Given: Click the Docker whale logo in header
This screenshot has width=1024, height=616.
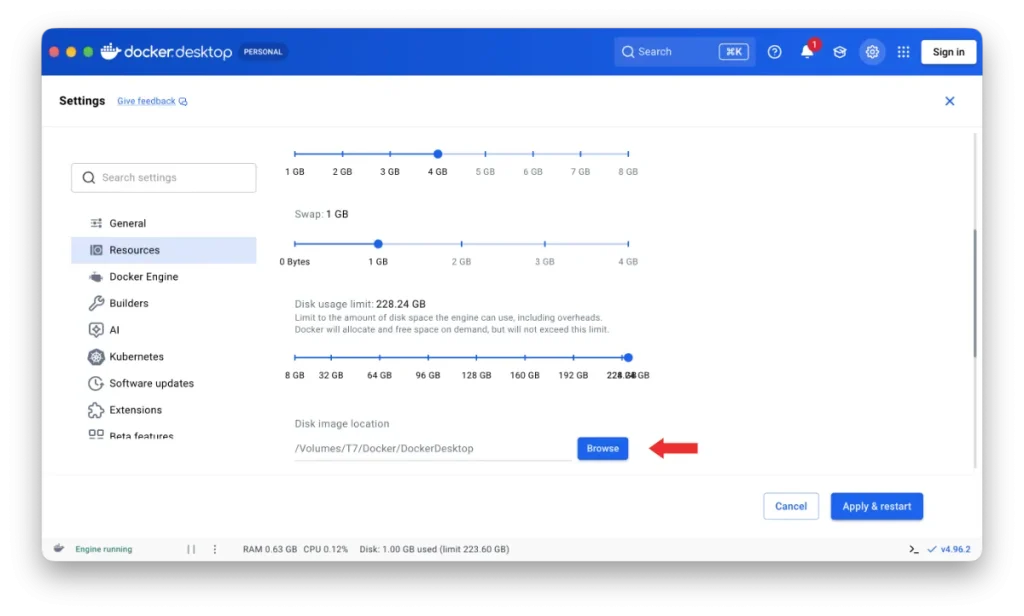Looking at the screenshot, I should pyautogui.click(x=110, y=51).
